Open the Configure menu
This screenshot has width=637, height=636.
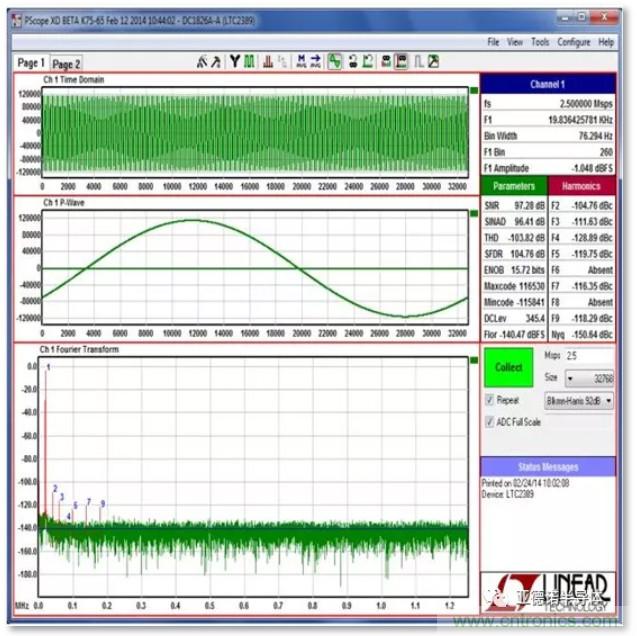point(573,43)
